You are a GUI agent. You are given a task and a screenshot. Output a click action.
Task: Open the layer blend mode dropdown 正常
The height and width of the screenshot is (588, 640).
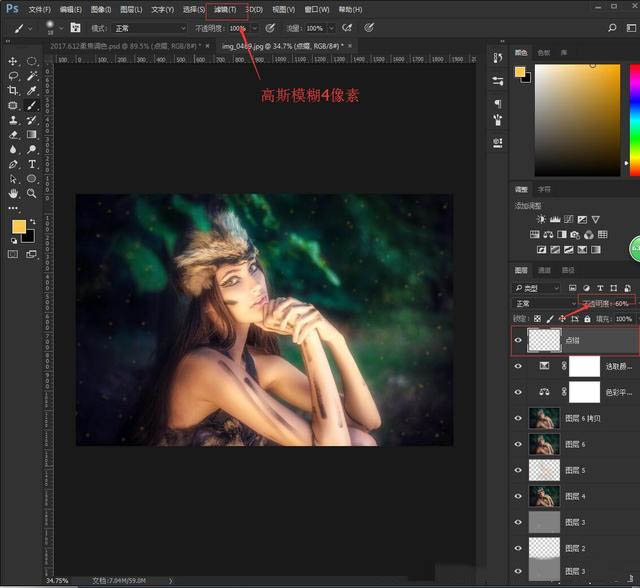pyautogui.click(x=544, y=303)
